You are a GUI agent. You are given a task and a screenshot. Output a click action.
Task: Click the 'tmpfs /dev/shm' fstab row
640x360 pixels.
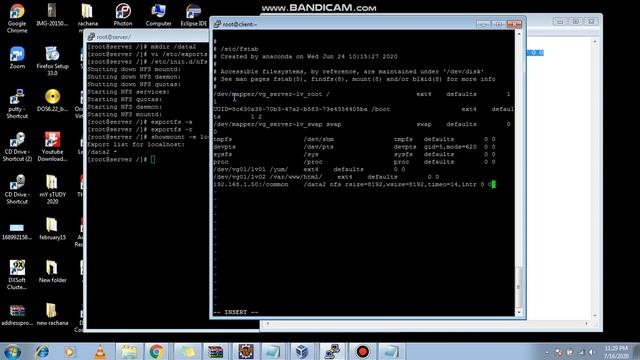point(354,140)
